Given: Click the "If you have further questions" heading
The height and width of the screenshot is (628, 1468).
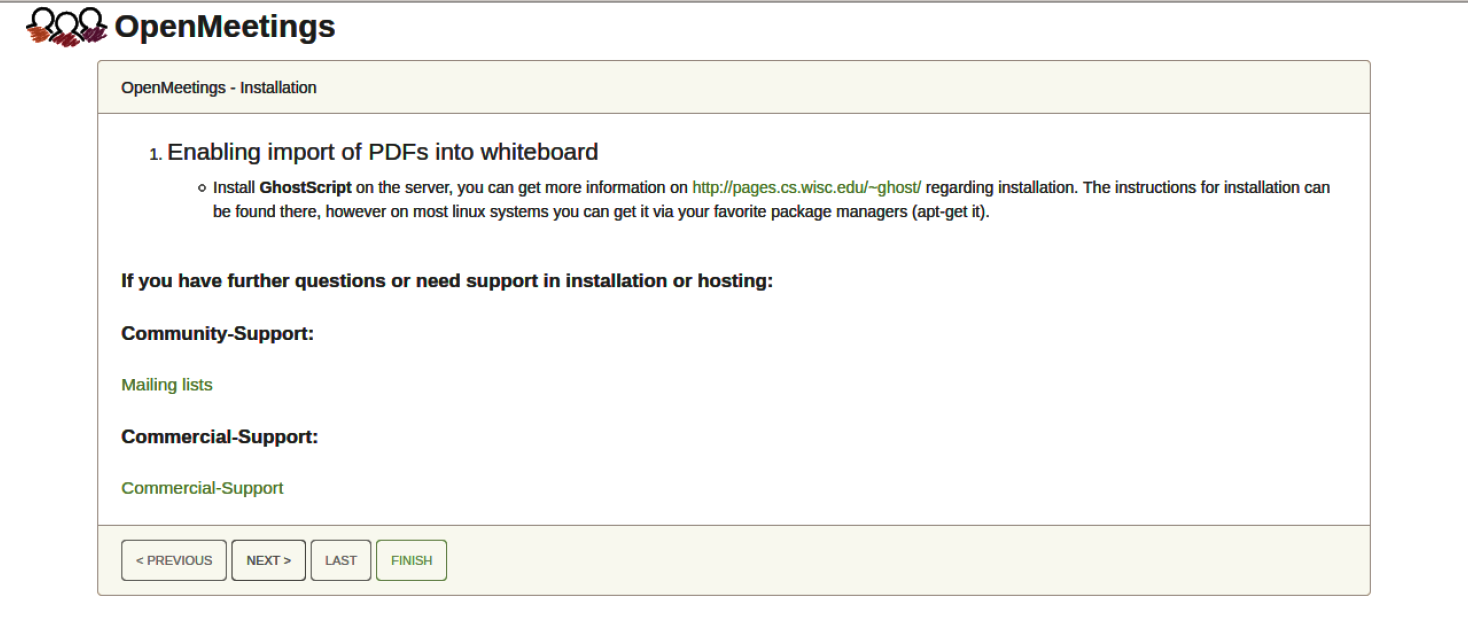Looking at the screenshot, I should (447, 281).
